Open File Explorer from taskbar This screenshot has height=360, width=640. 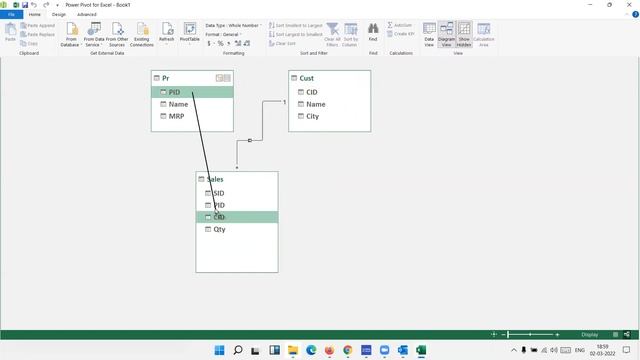tap(293, 350)
